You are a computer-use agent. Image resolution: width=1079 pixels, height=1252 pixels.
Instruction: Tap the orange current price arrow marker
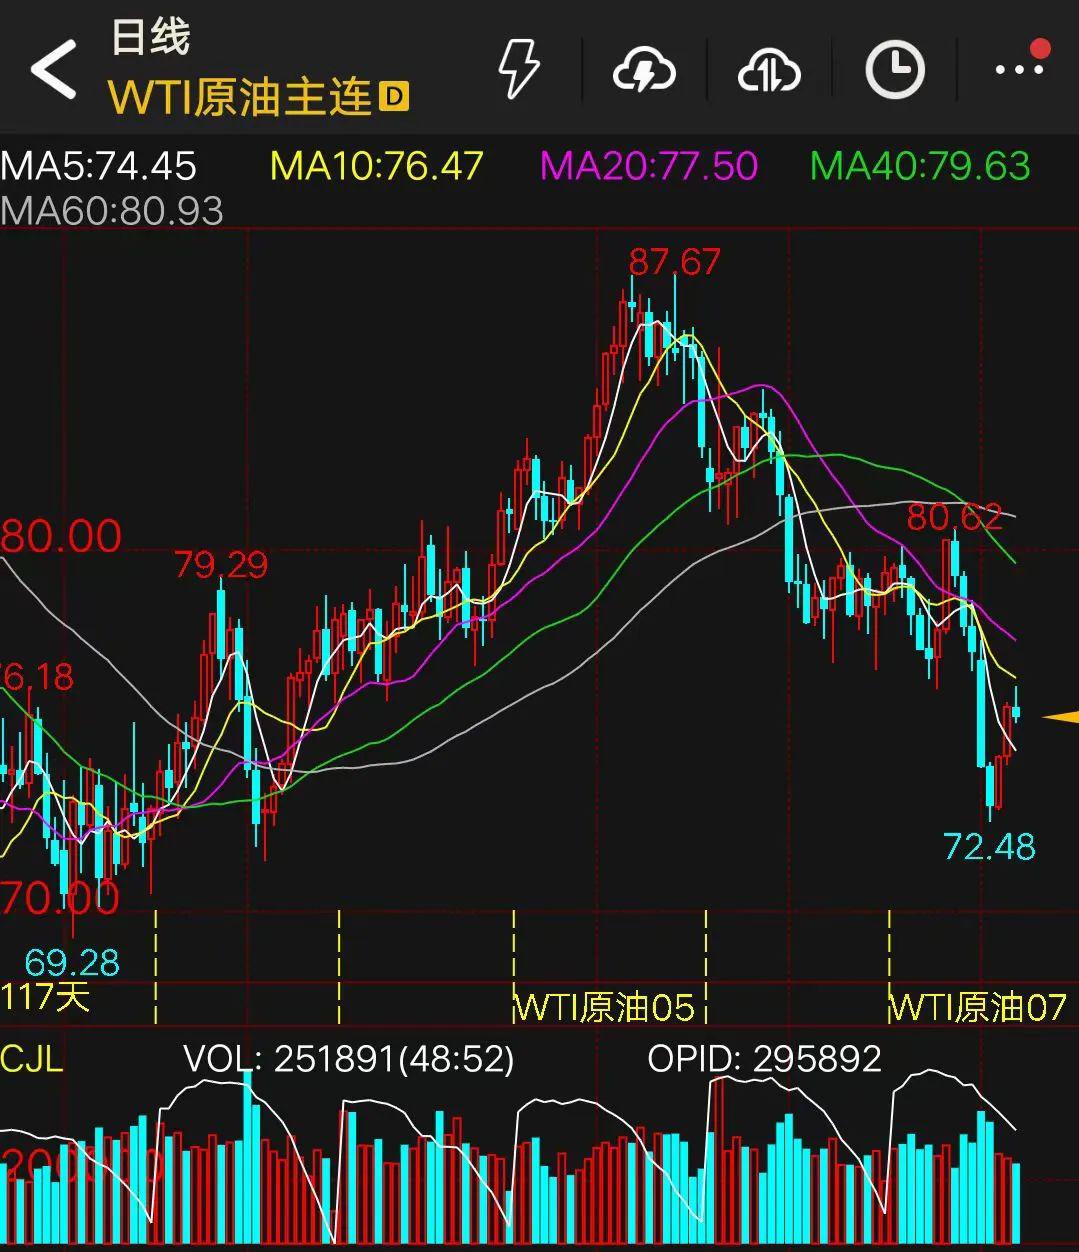click(1061, 716)
